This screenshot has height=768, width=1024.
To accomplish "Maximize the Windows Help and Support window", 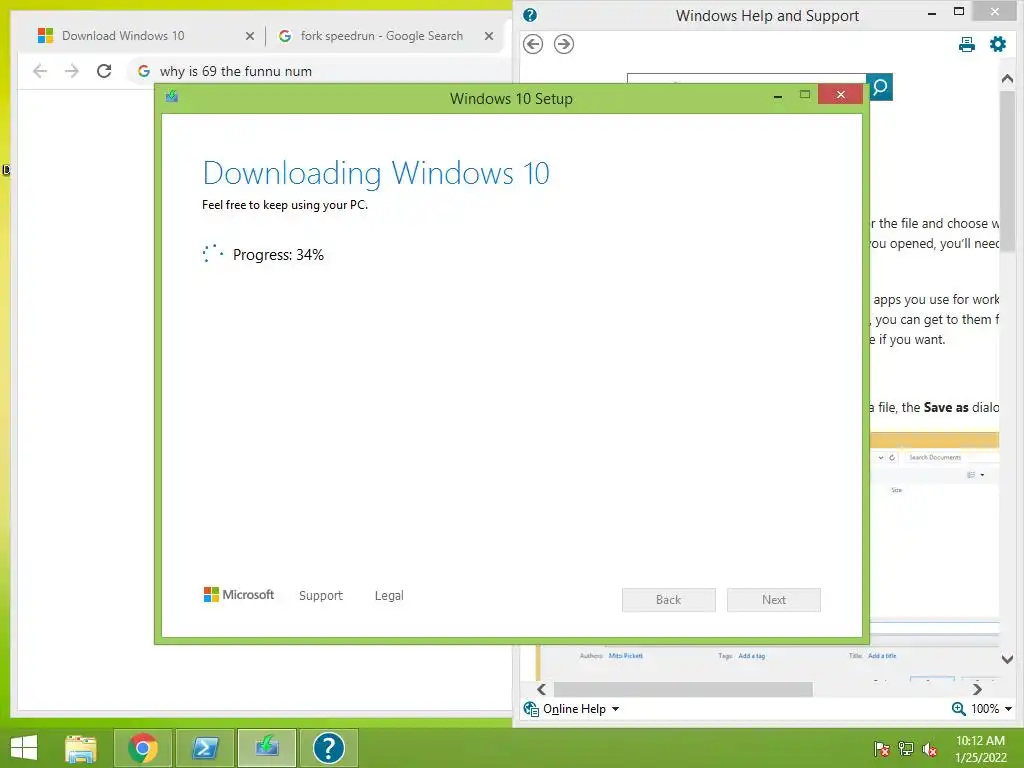I will 959,12.
